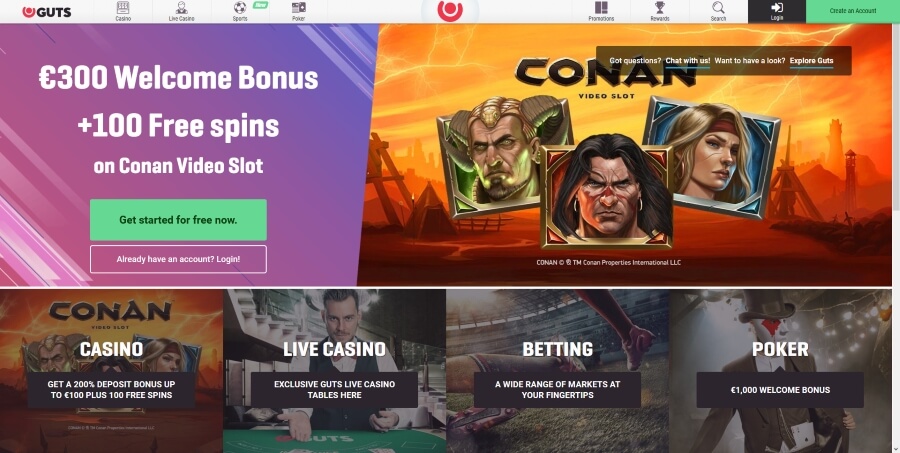Follow the Explore Guts link
The image size is (900, 453).
click(811, 60)
